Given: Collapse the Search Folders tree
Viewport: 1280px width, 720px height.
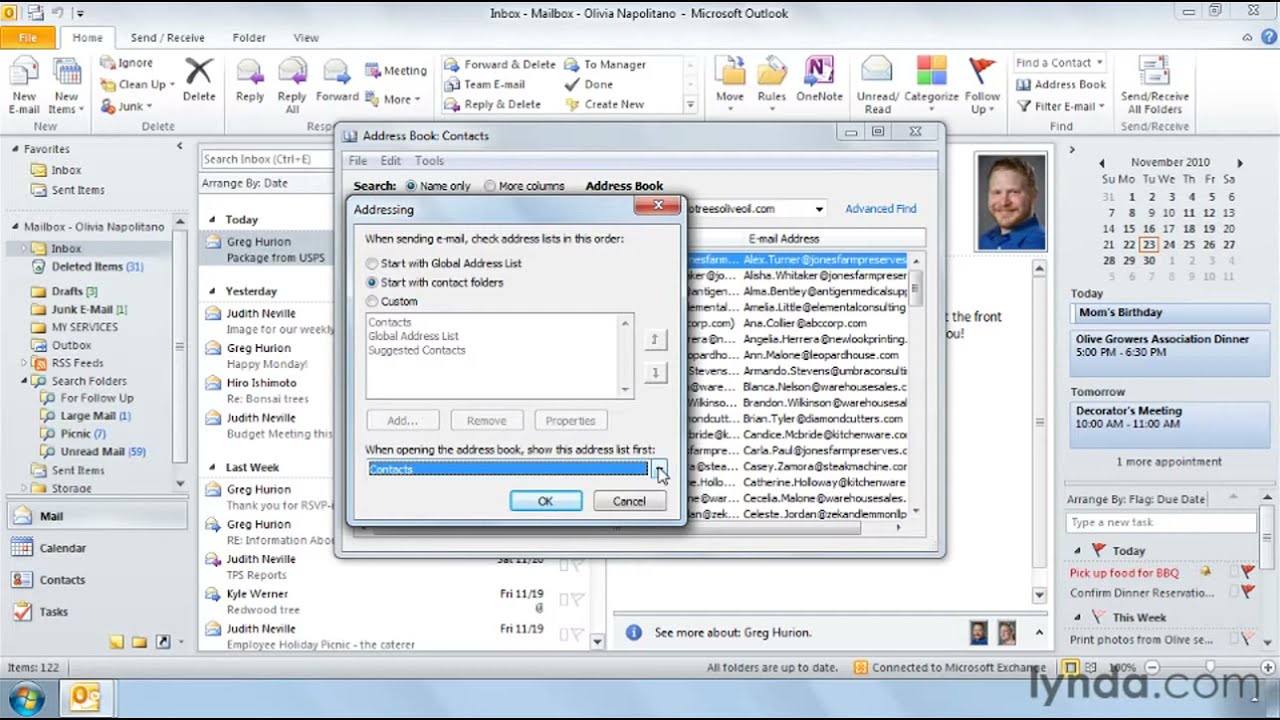Looking at the screenshot, I should (25, 381).
